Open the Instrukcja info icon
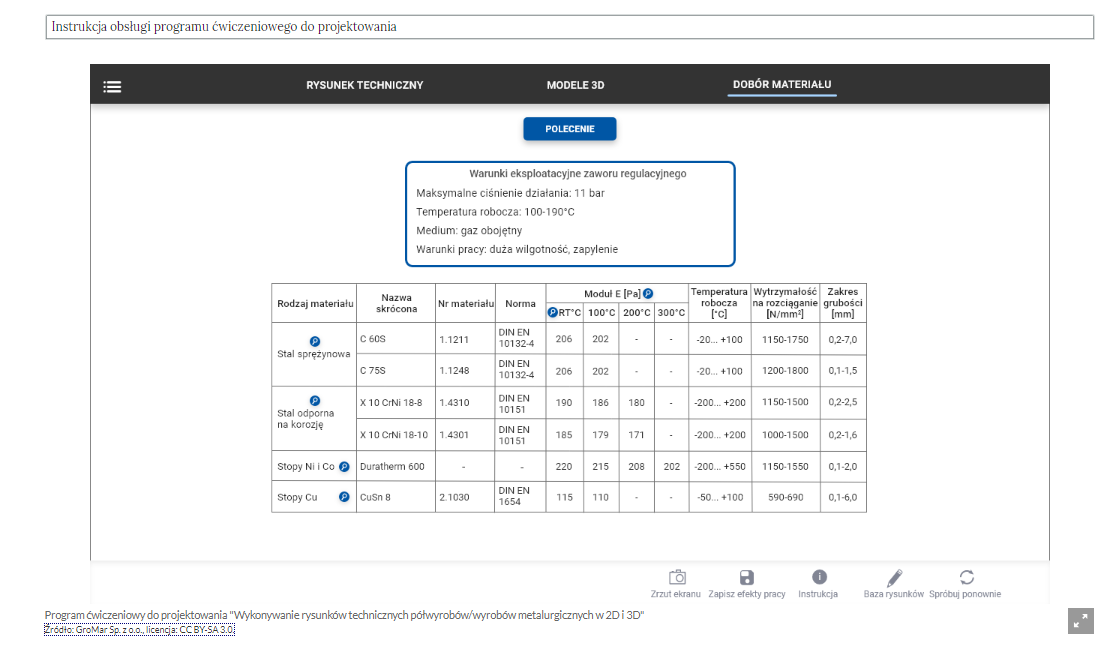 [x=818, y=577]
